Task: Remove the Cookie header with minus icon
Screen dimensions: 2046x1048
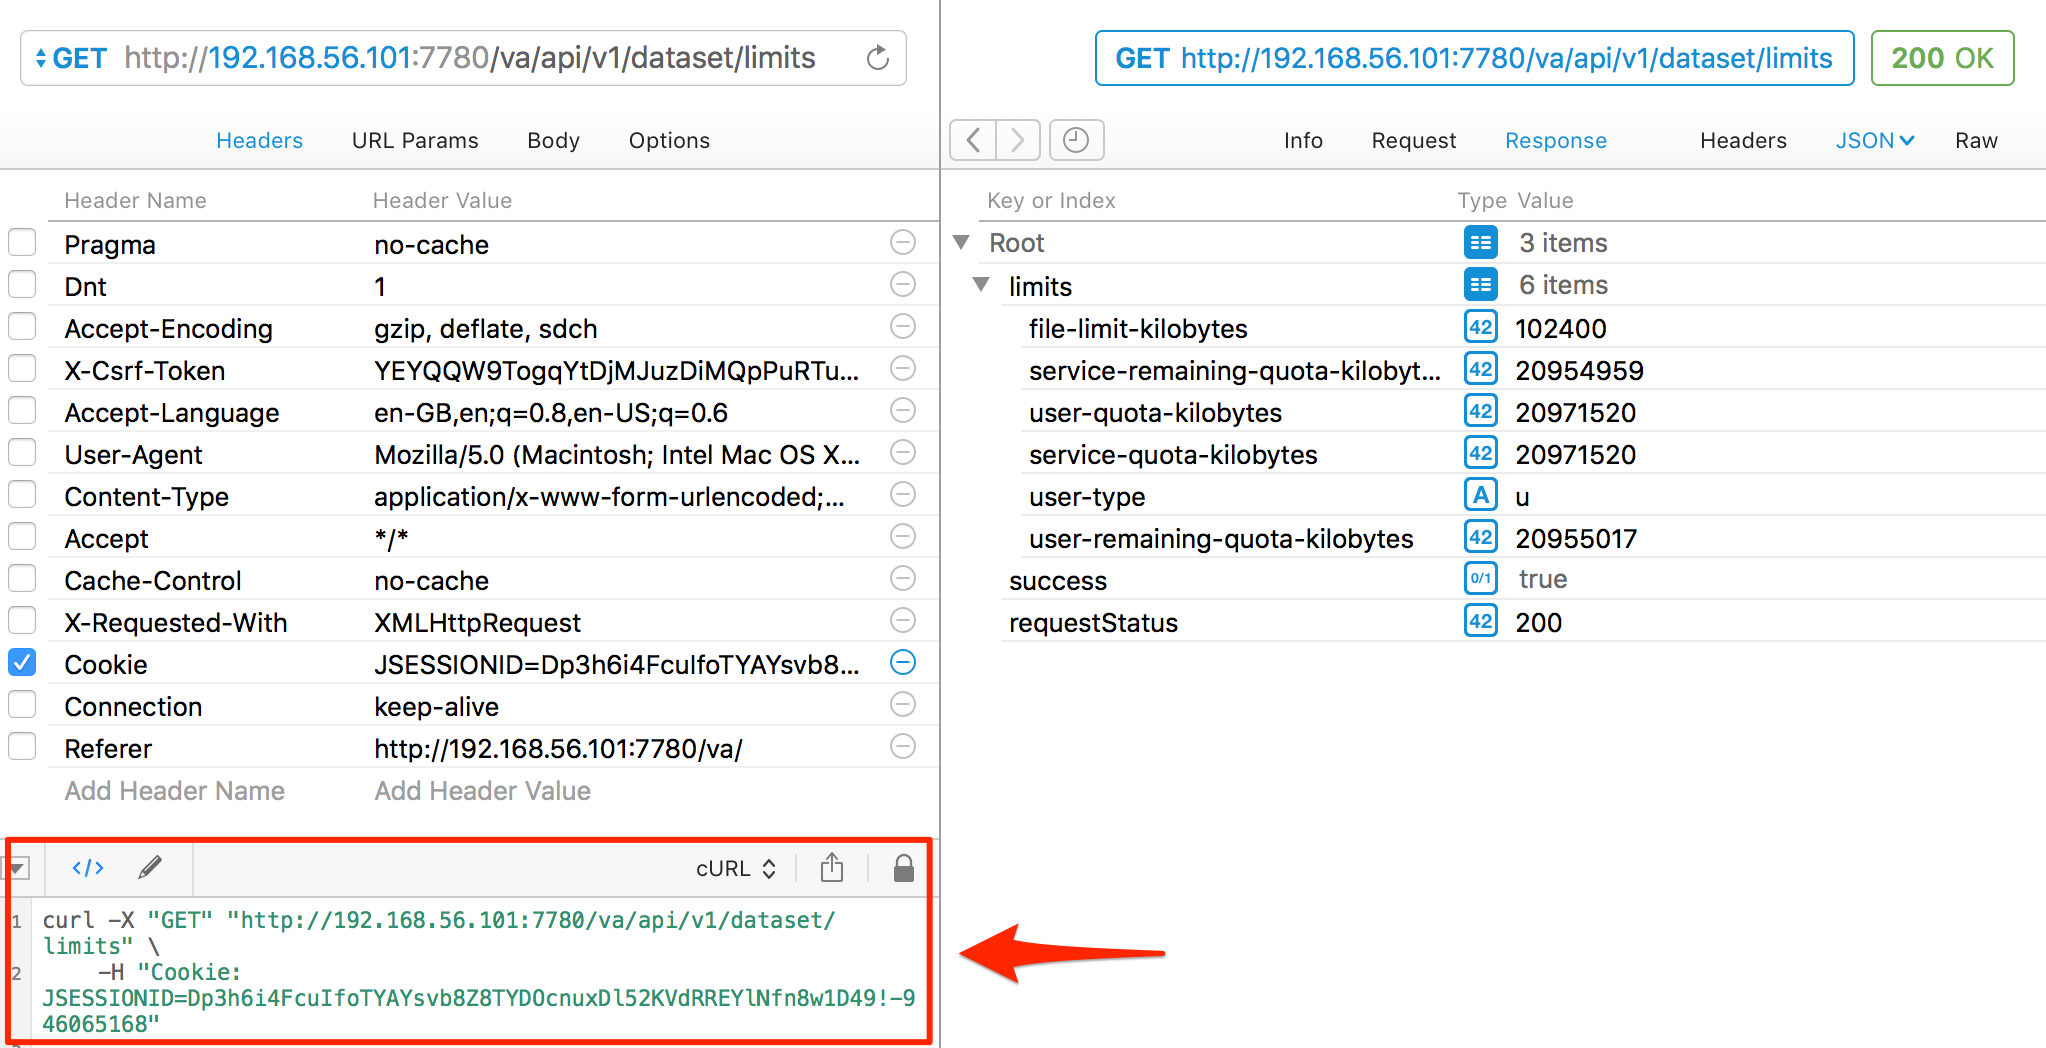Action: pos(902,663)
